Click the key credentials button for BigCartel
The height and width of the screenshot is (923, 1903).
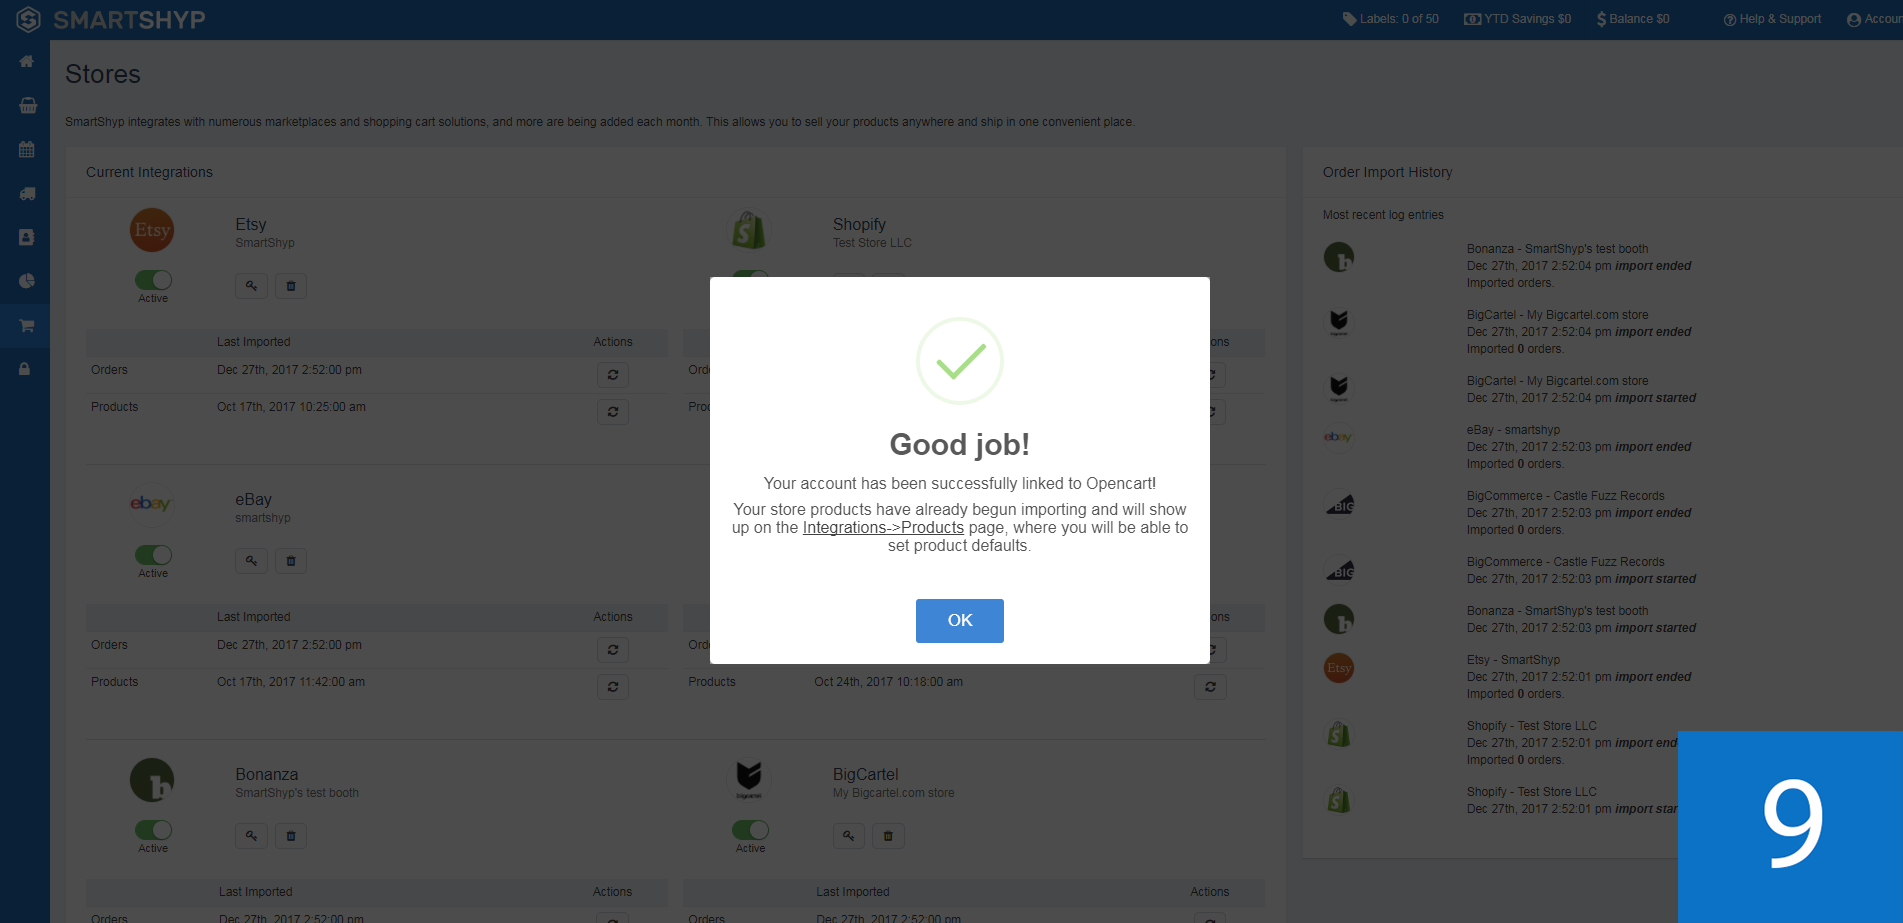pos(848,836)
